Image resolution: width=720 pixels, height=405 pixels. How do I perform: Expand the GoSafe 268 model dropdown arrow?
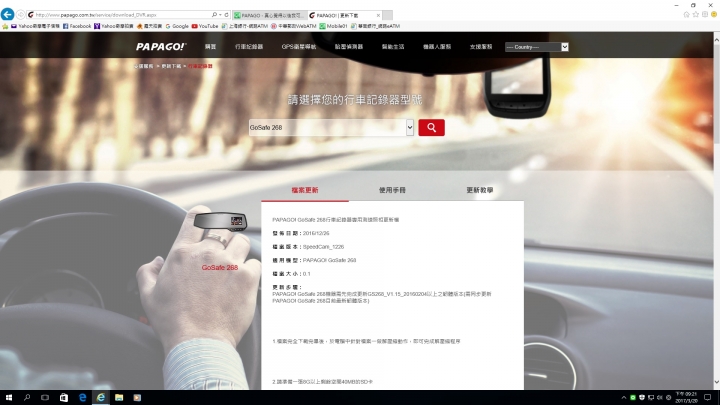(410, 127)
